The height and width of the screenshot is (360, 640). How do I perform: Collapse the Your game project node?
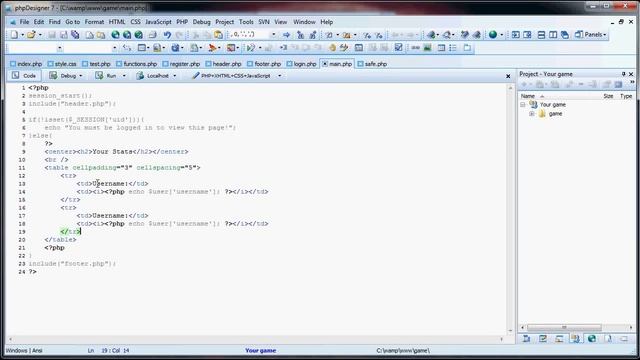pos(523,105)
